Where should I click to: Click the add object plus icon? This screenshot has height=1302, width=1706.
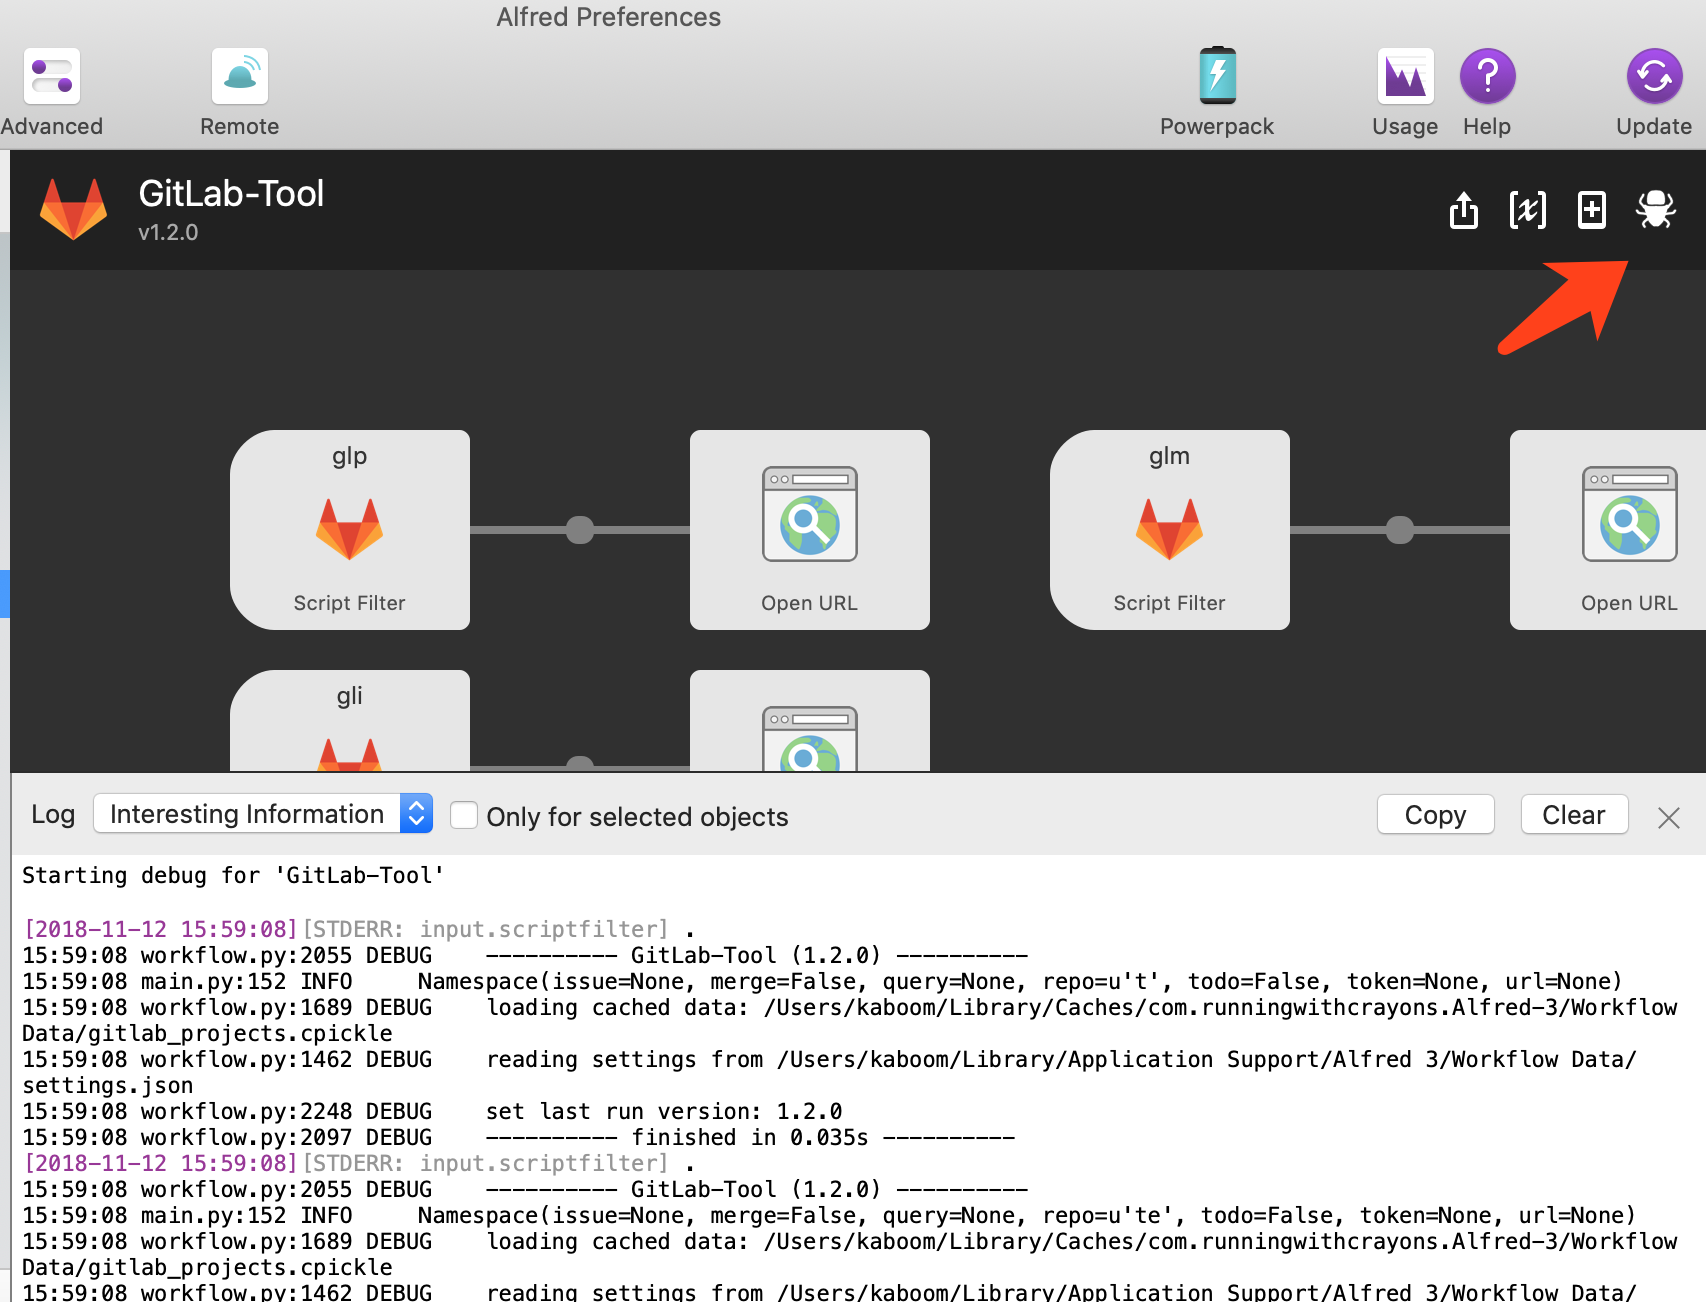pos(1591,210)
